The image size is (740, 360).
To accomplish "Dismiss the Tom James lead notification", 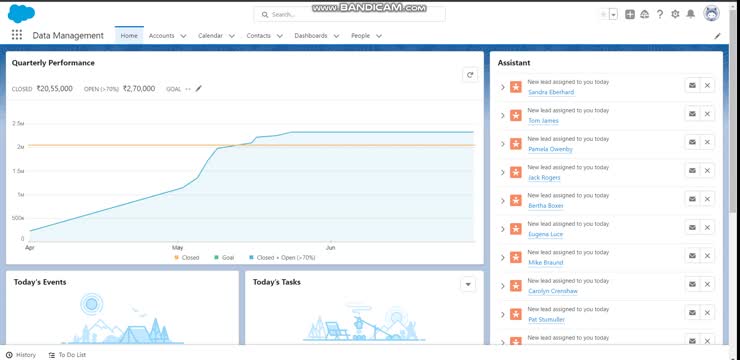I will pos(707,114).
